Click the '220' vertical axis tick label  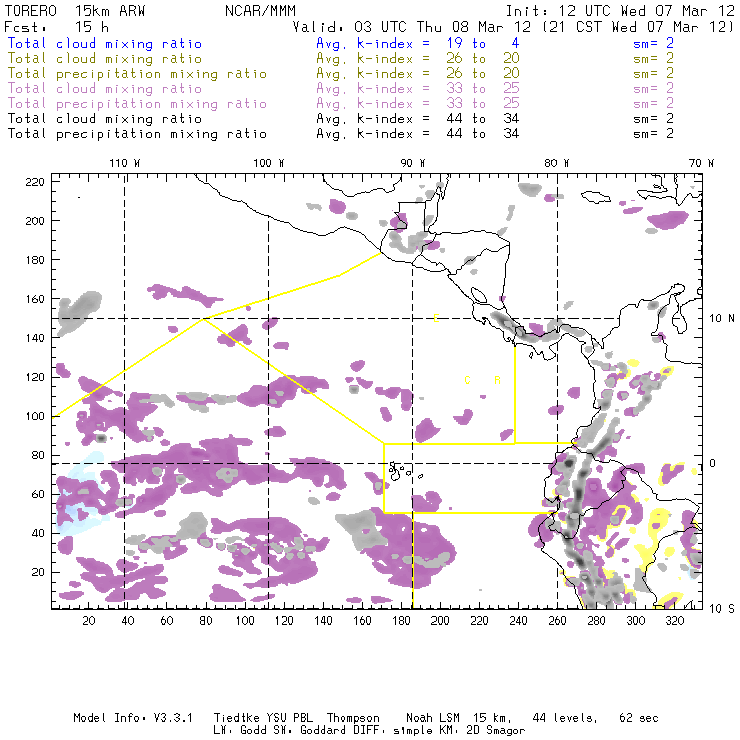pos(34,182)
